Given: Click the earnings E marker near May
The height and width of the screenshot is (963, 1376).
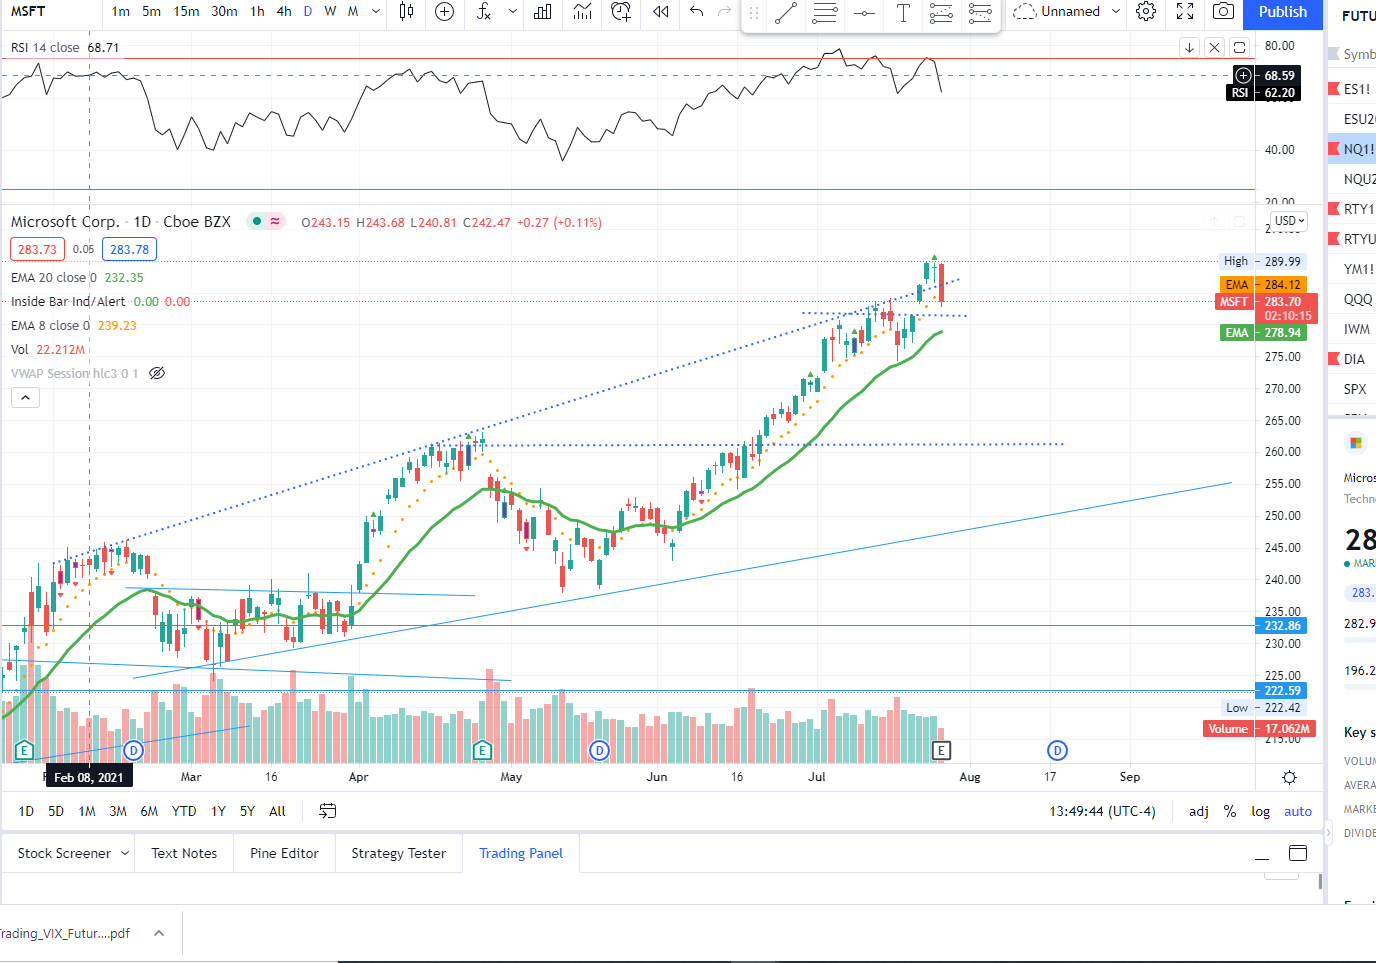Looking at the screenshot, I should 482,750.
